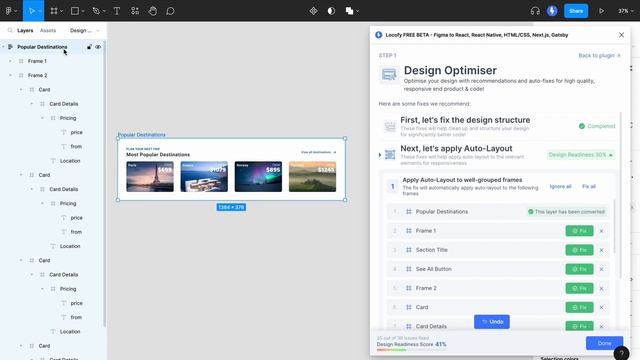The height and width of the screenshot is (360, 640).
Task: Select the Comment tool
Action: coord(170,11)
